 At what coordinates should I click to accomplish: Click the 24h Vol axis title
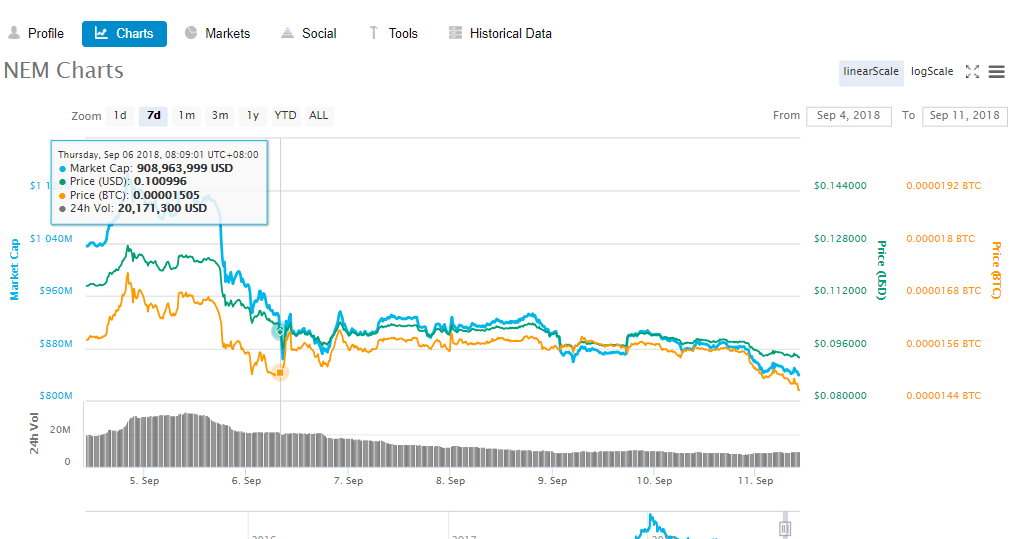click(x=34, y=433)
